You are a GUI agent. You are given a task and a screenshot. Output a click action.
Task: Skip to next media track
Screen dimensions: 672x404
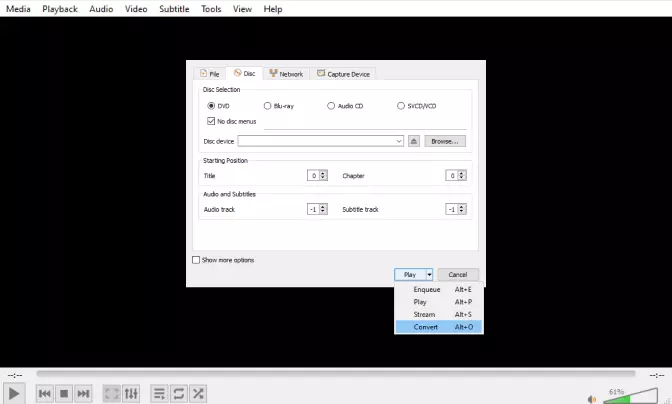click(83, 393)
